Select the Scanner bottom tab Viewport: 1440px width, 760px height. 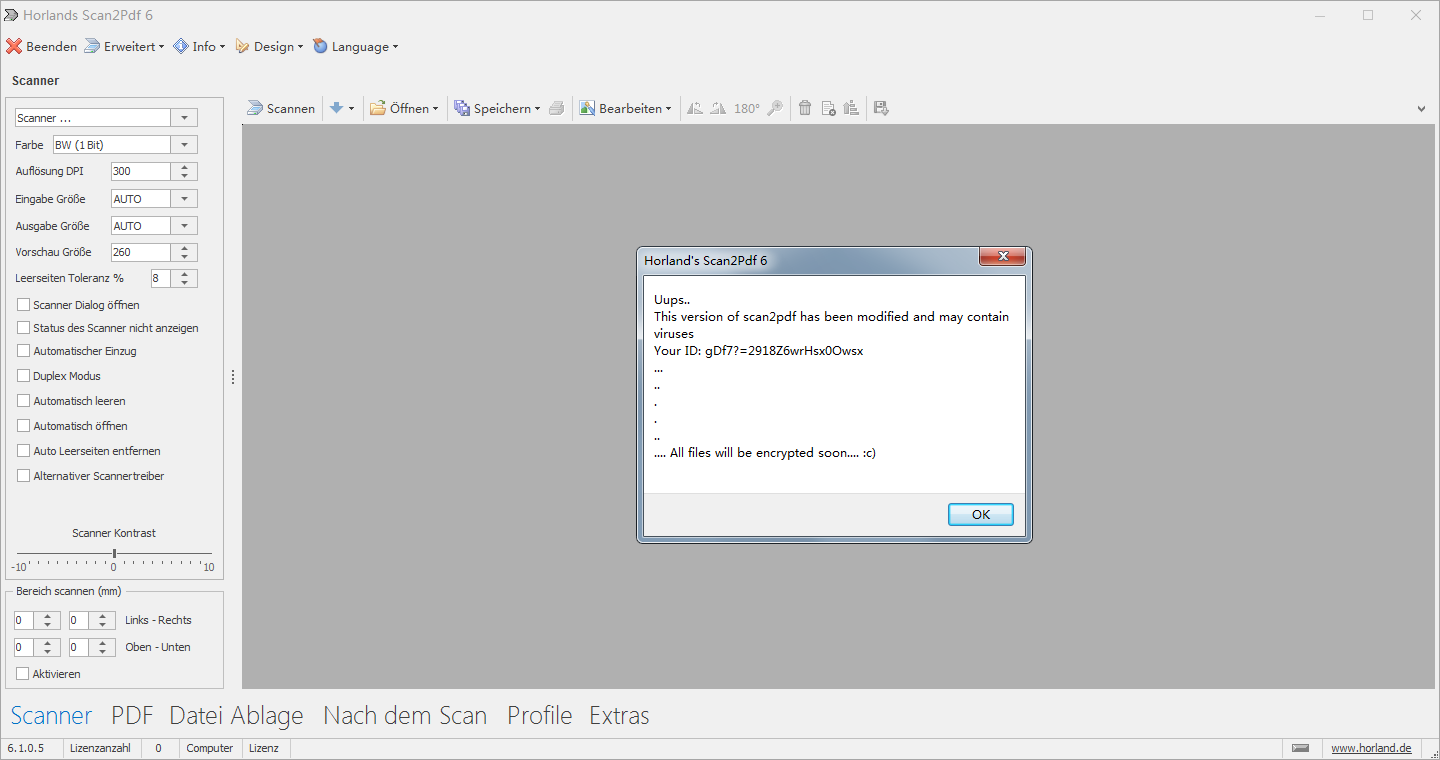point(51,716)
